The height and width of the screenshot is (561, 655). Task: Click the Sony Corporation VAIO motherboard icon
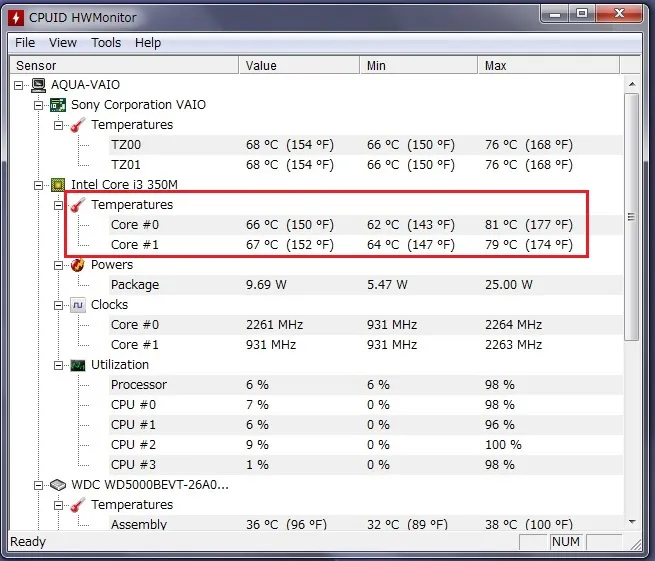pyautogui.click(x=58, y=105)
